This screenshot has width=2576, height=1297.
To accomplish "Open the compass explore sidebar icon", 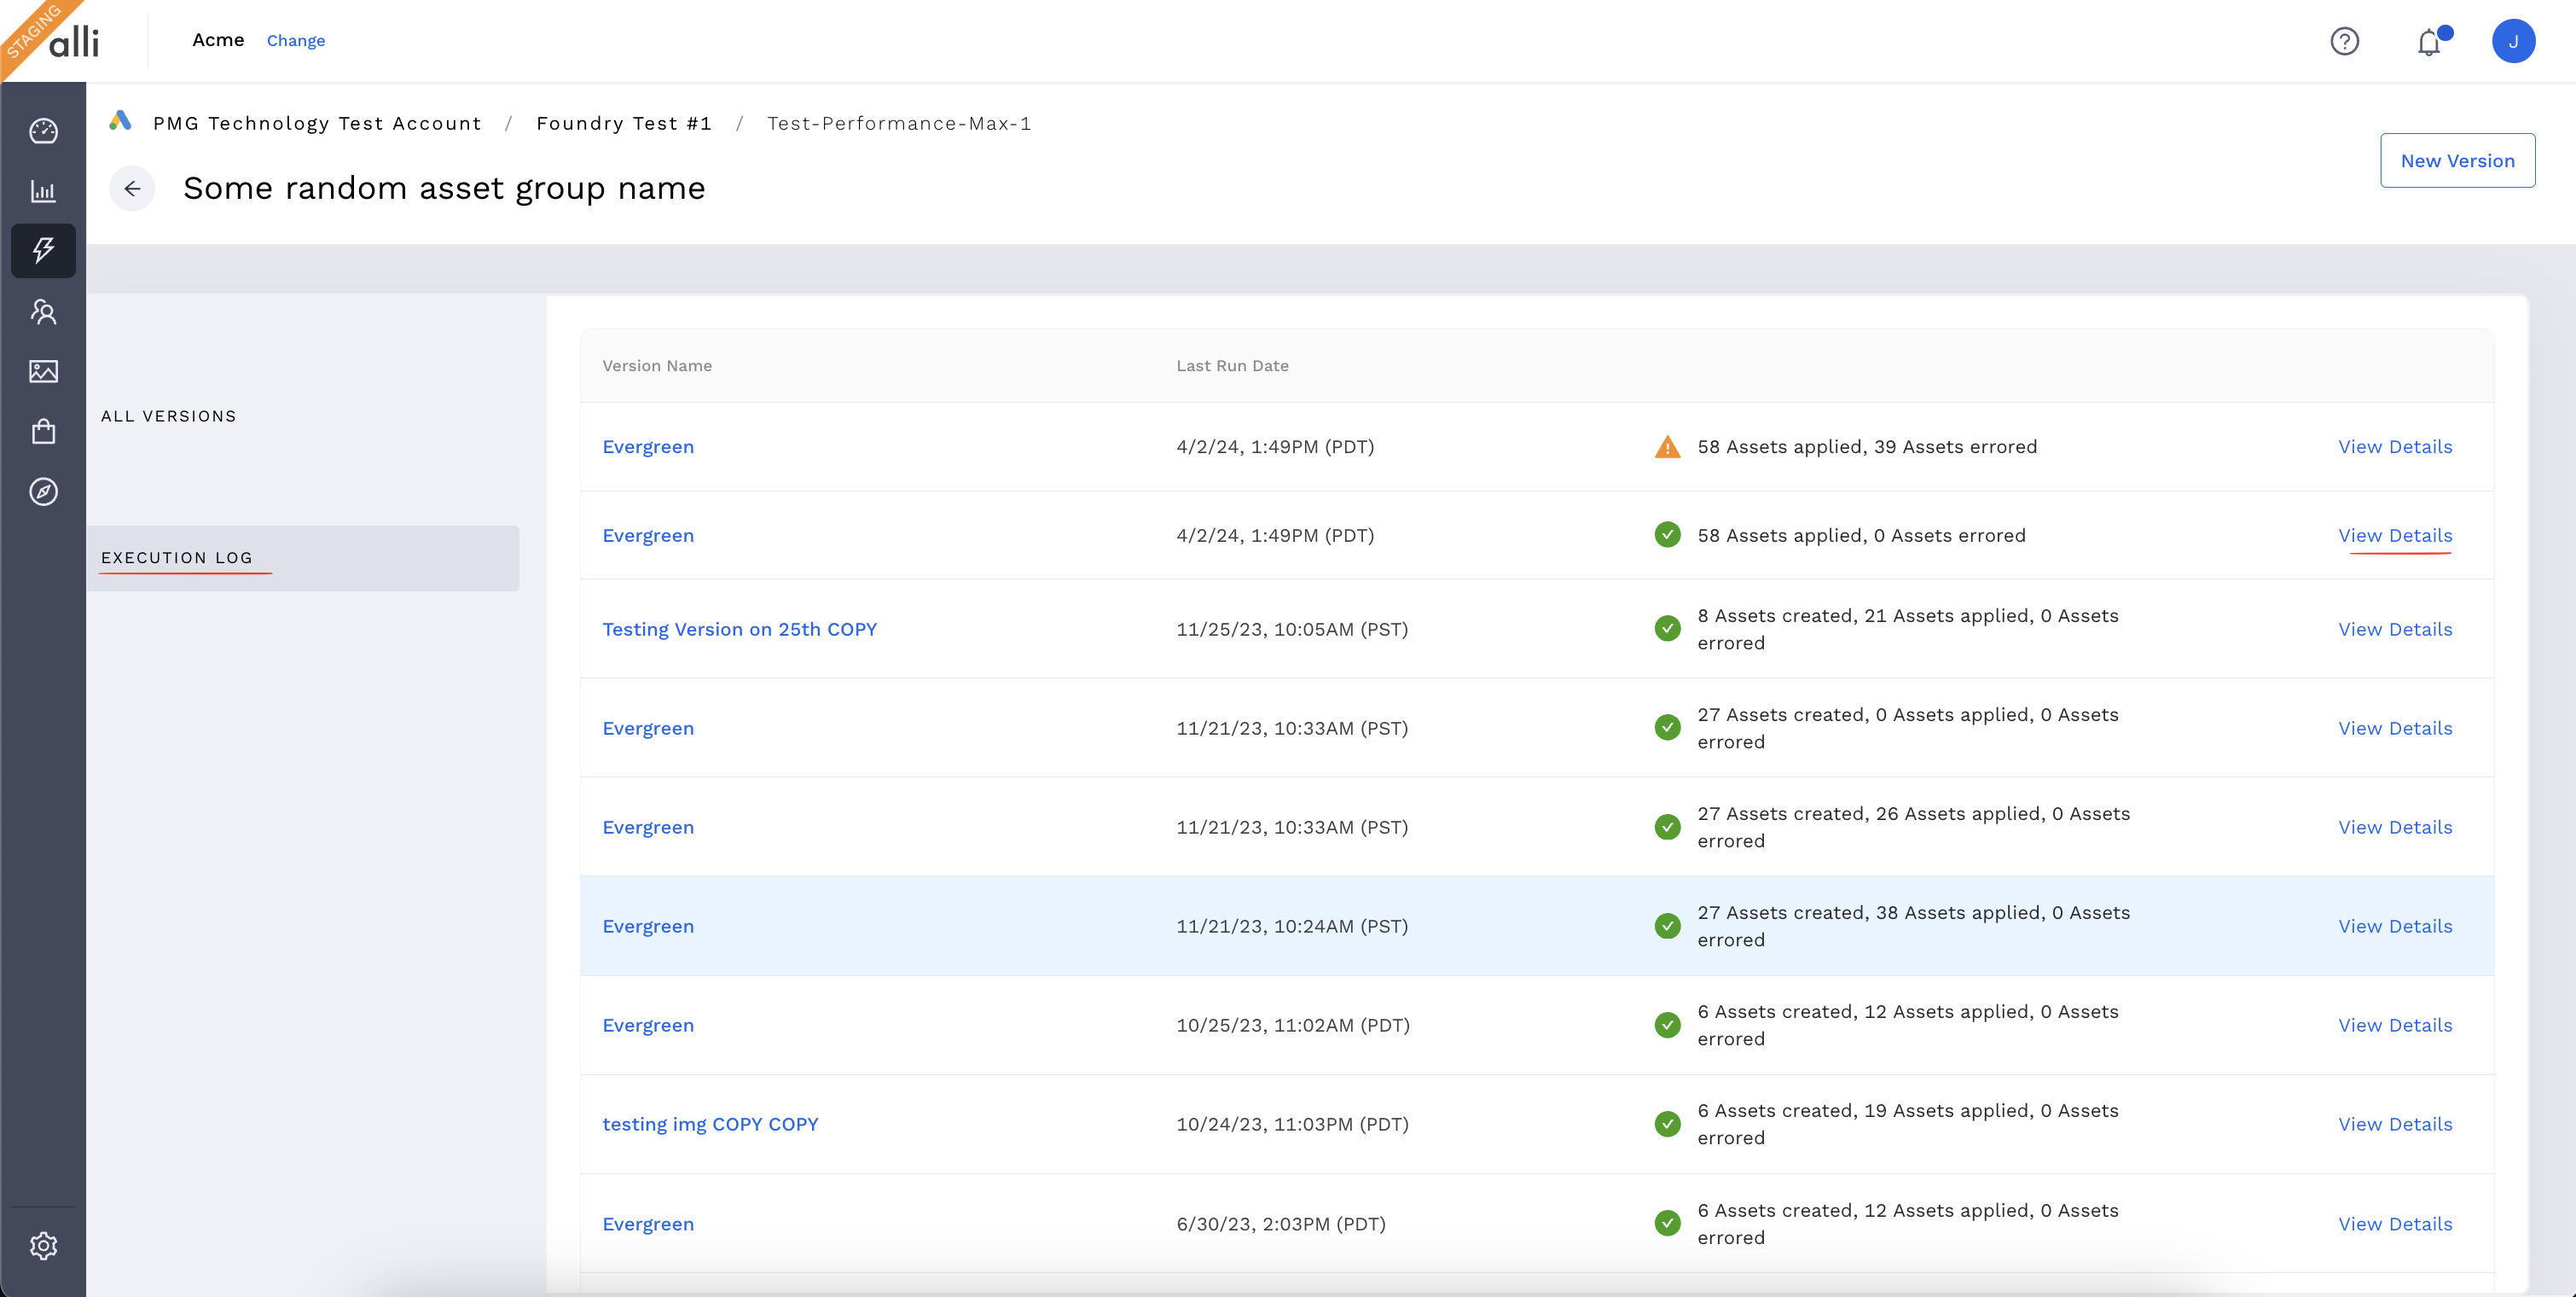I will point(43,491).
